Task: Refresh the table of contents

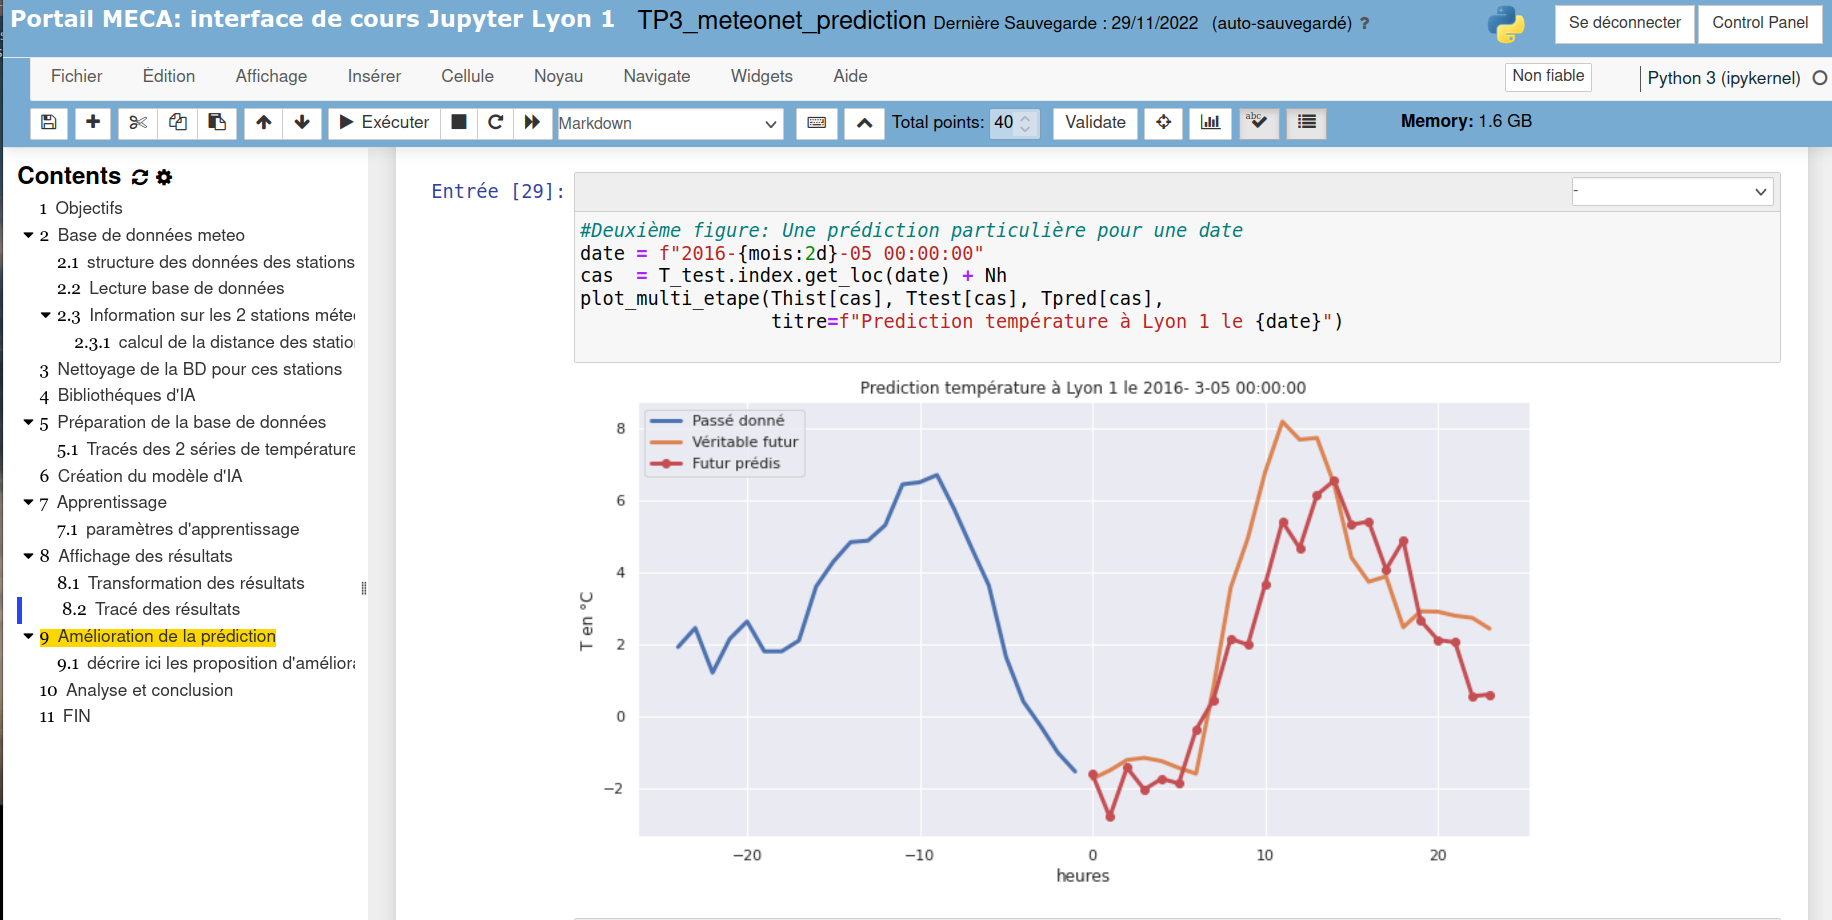Action: tap(140, 177)
